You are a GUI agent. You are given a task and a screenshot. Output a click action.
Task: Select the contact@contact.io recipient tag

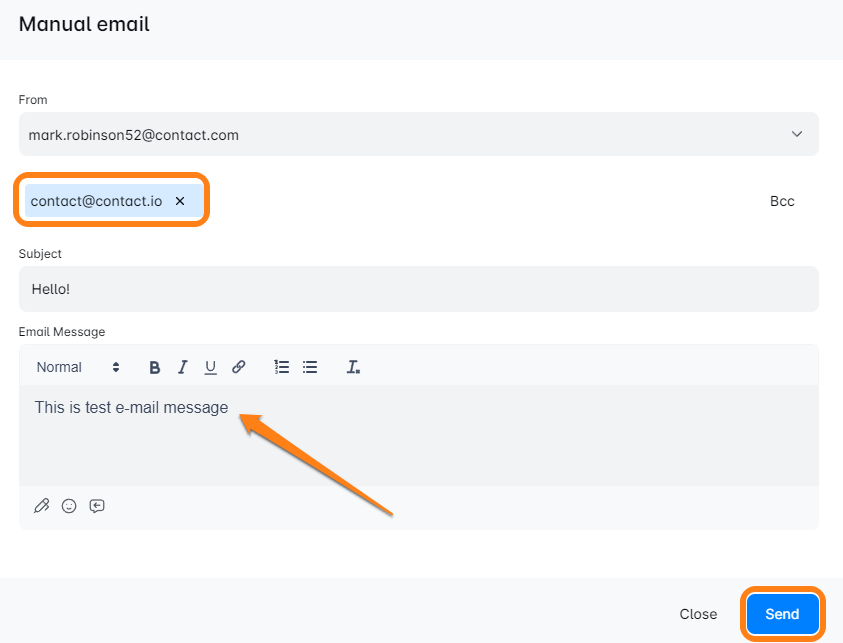[96, 201]
